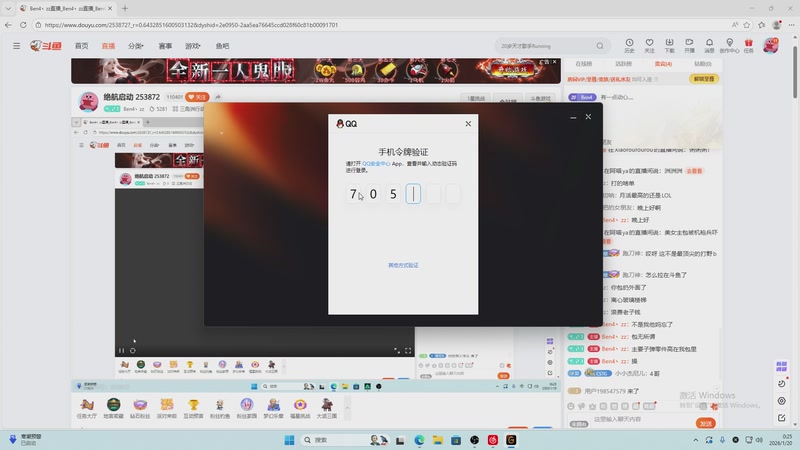Click the feedback edit icon on right sidebar
This screenshot has height=450, width=800.
click(781, 417)
